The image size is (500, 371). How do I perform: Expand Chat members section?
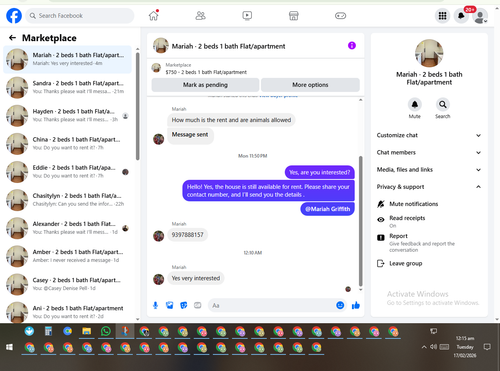tap(429, 152)
